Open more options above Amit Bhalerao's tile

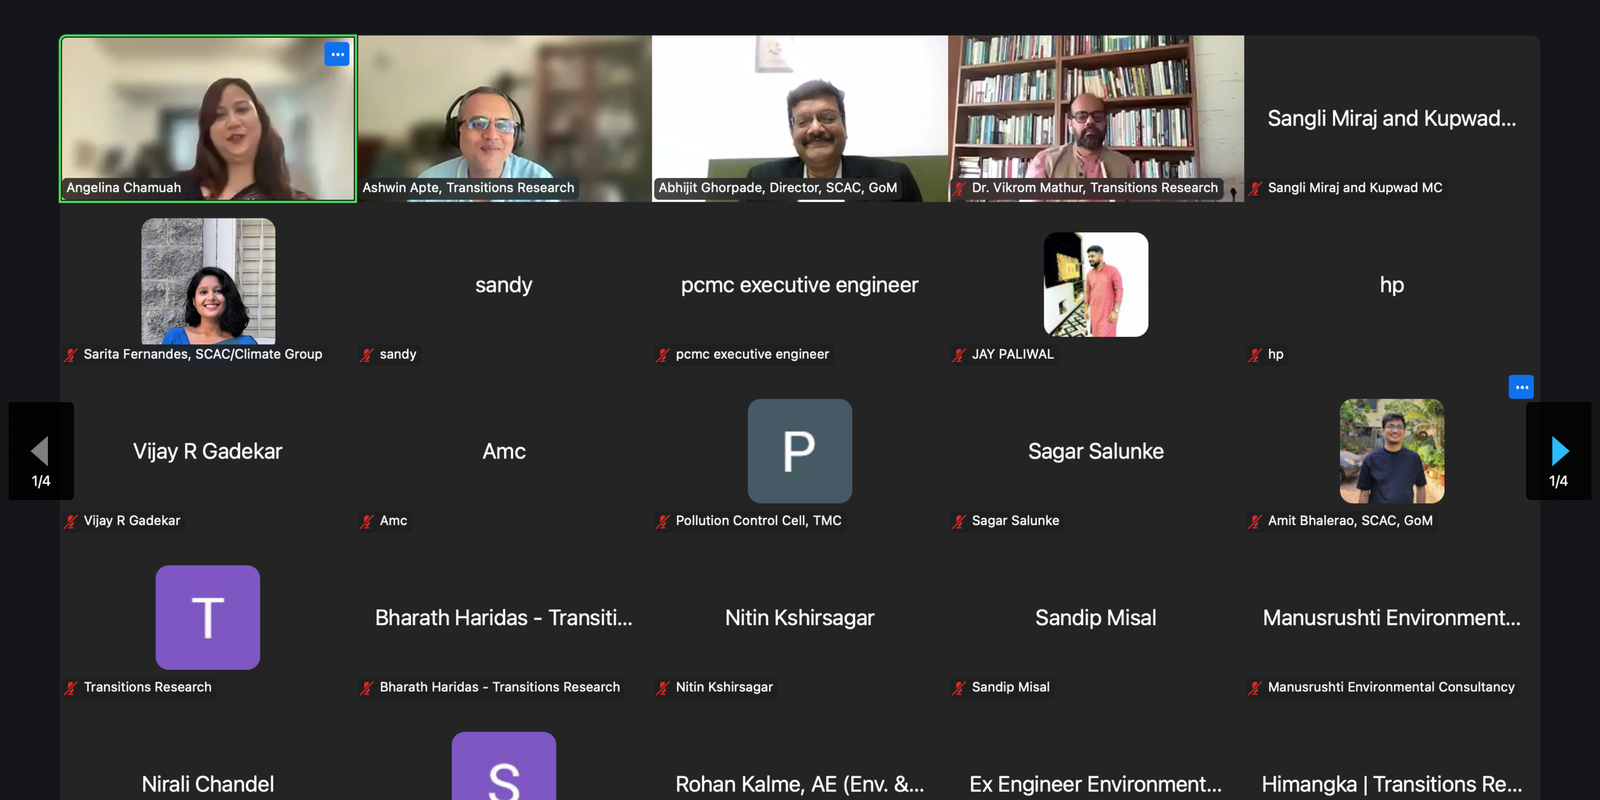tap(1521, 387)
